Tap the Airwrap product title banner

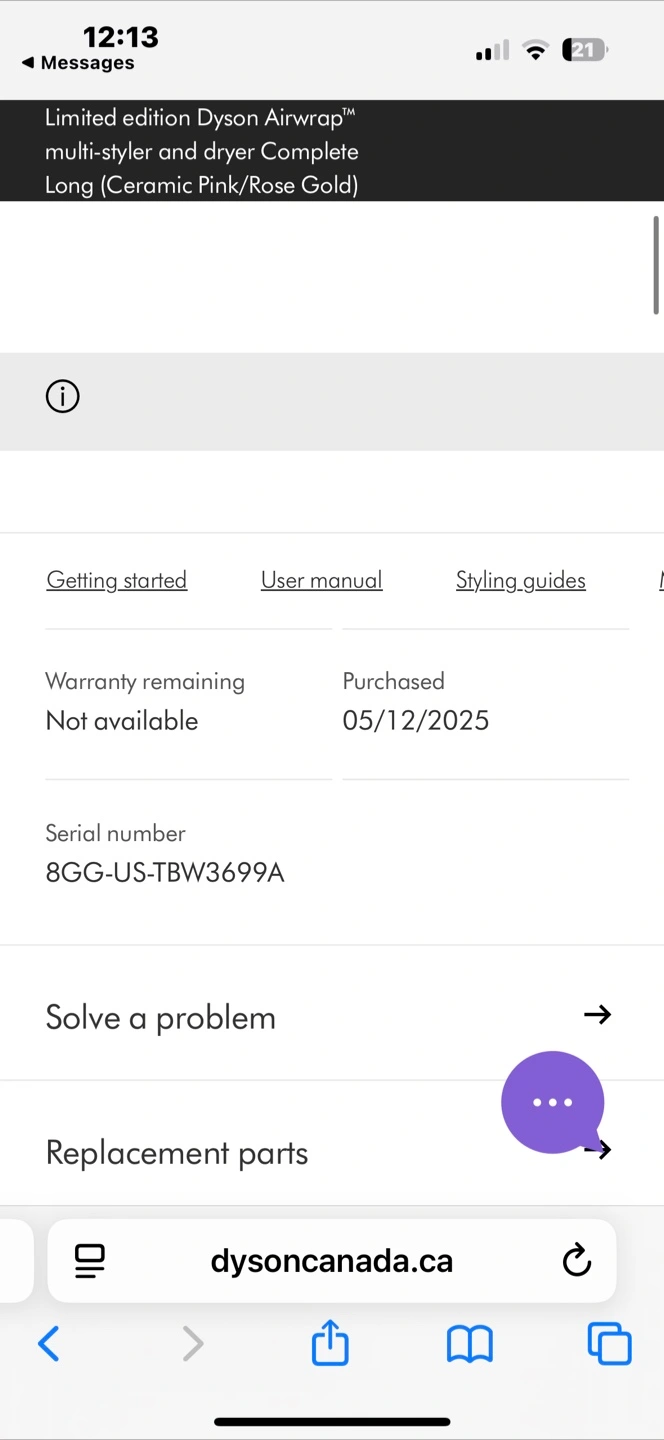click(201, 151)
